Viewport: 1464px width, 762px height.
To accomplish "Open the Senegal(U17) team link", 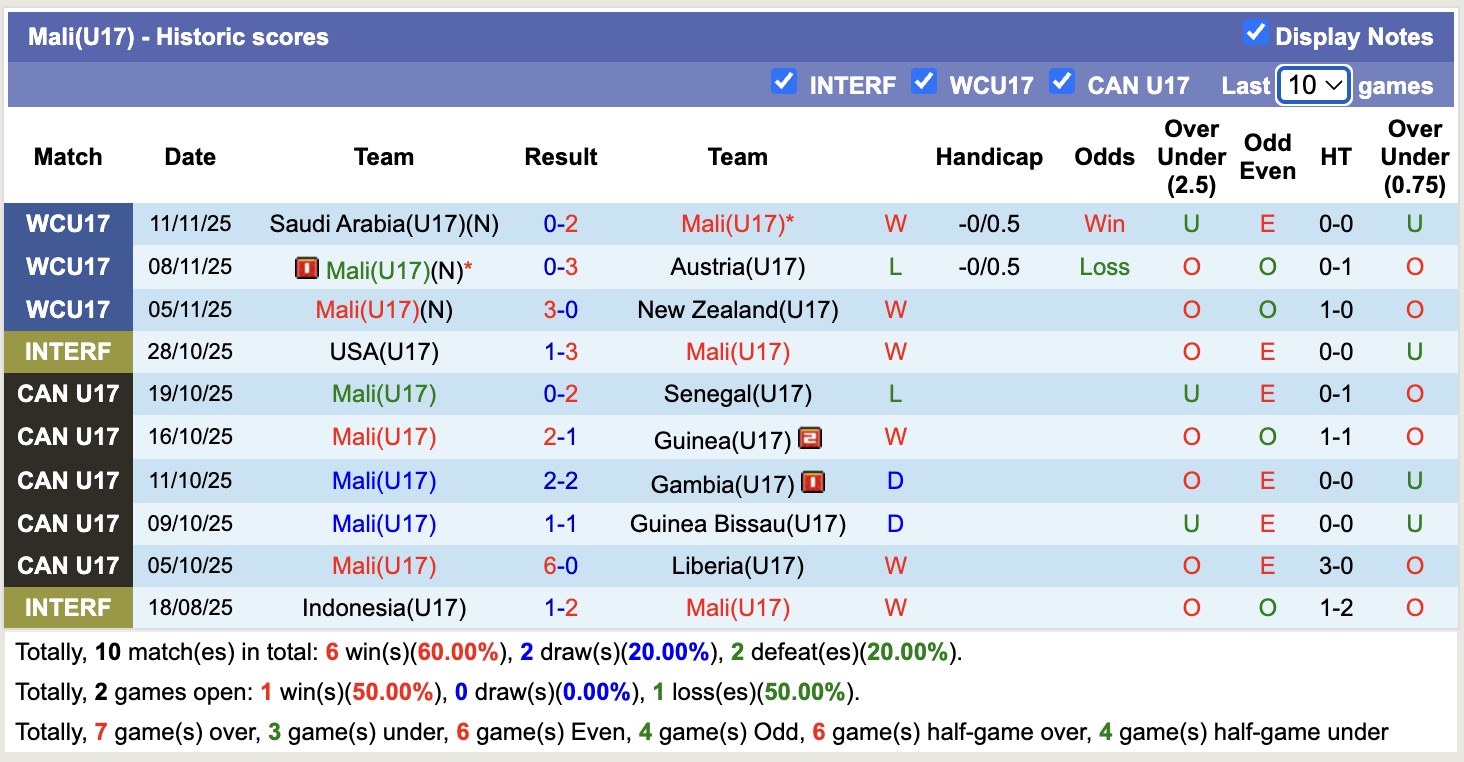I will pos(738,394).
